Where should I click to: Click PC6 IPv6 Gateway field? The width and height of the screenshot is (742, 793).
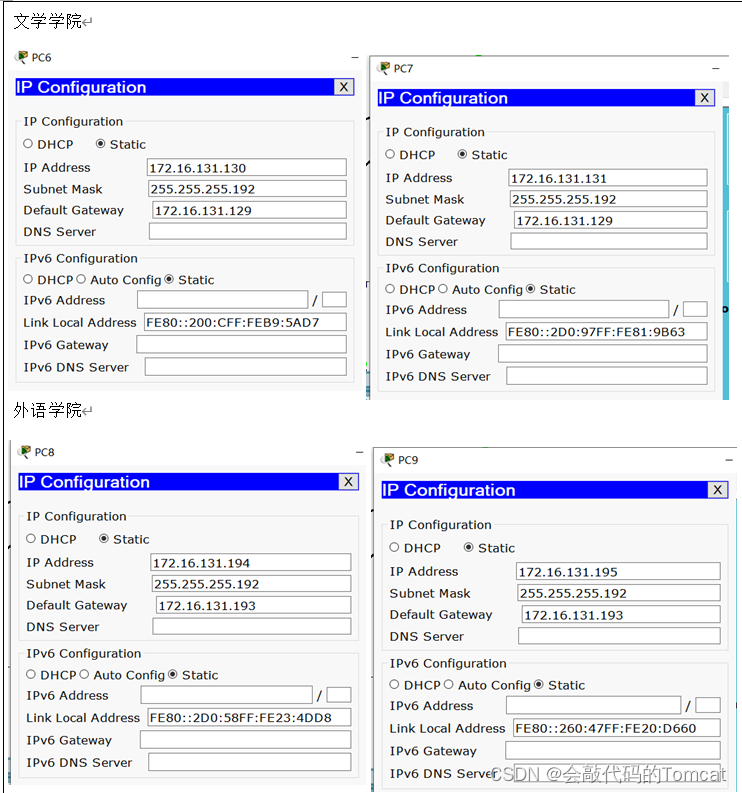pos(241,344)
